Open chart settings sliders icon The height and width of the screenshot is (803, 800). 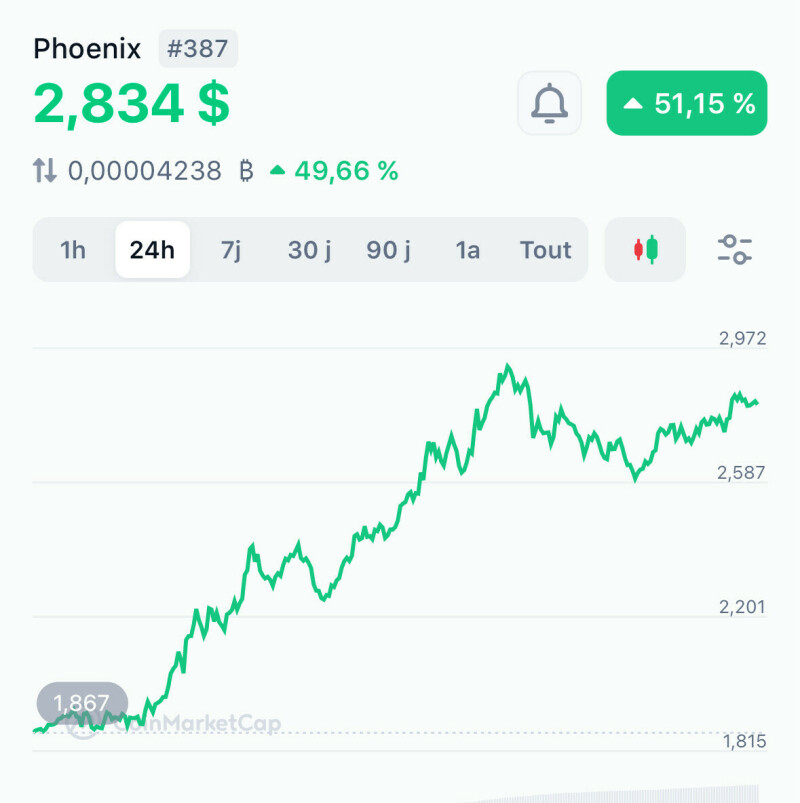pyautogui.click(x=735, y=250)
